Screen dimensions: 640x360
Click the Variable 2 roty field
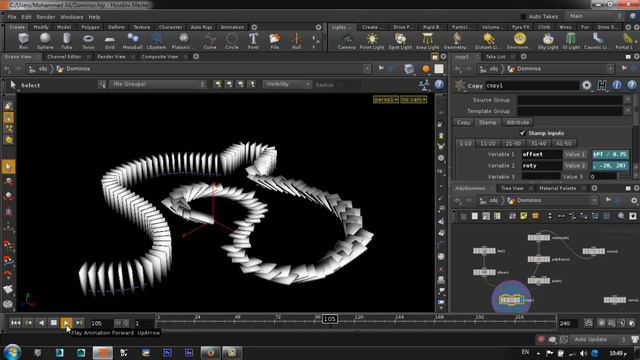[542, 166]
